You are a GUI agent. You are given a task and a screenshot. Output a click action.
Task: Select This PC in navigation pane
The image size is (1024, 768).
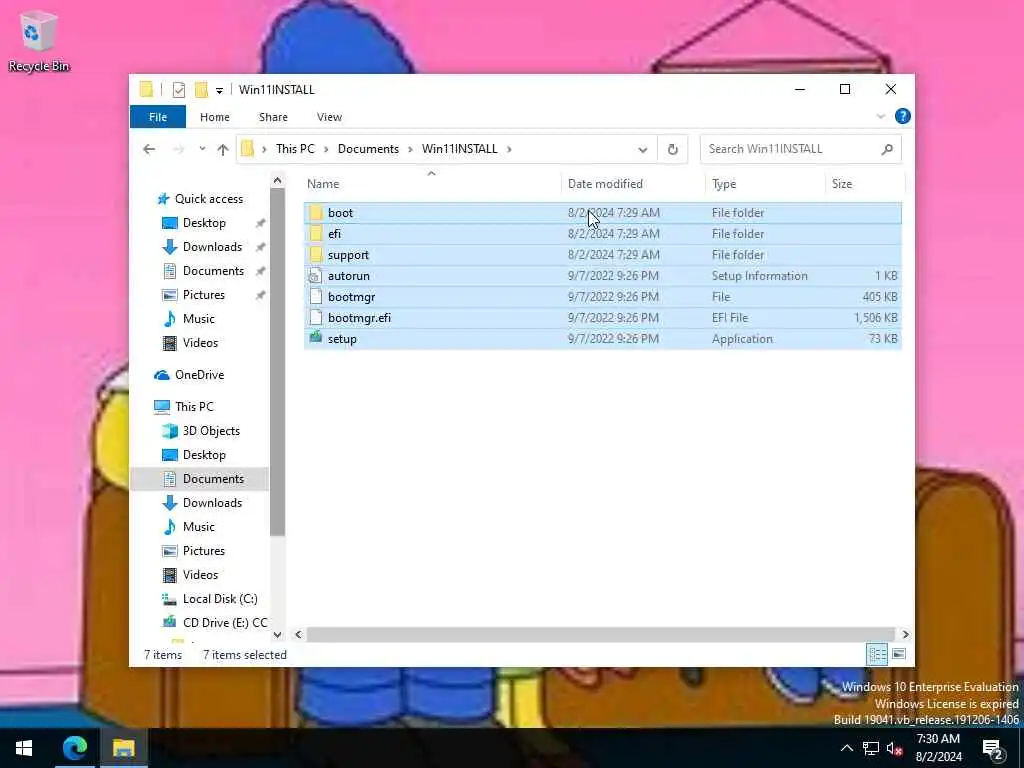pos(194,407)
